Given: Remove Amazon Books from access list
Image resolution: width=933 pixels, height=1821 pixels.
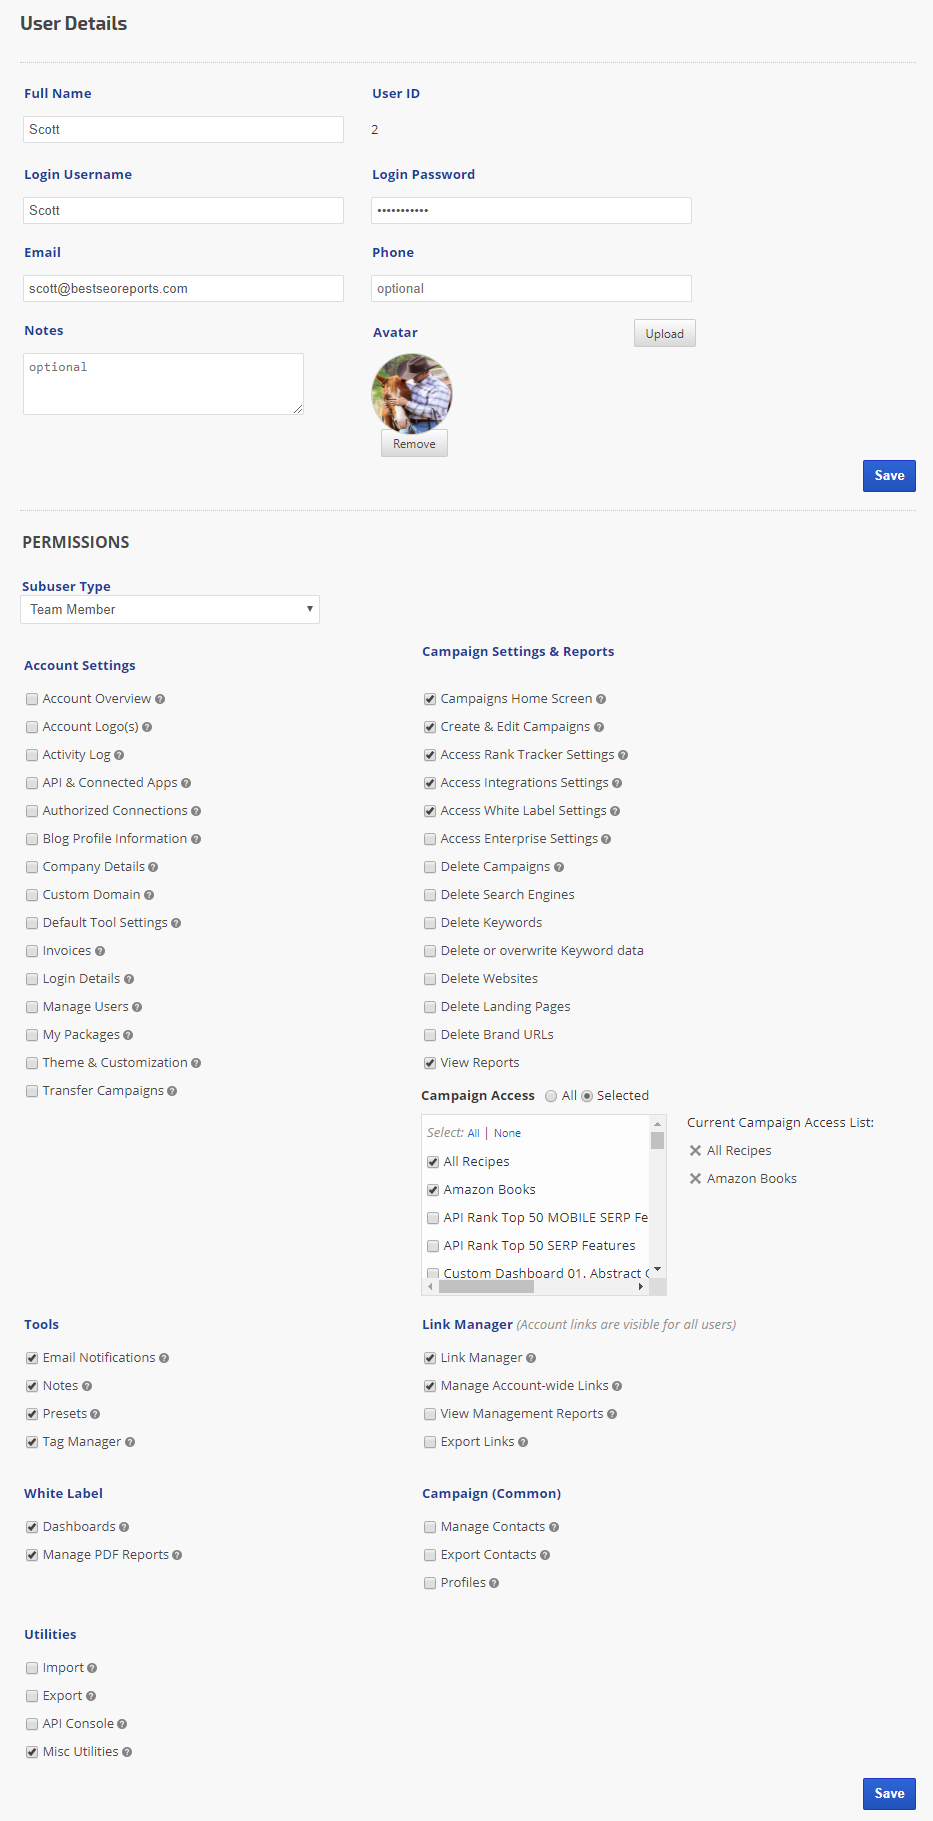Looking at the screenshot, I should 695,1179.
